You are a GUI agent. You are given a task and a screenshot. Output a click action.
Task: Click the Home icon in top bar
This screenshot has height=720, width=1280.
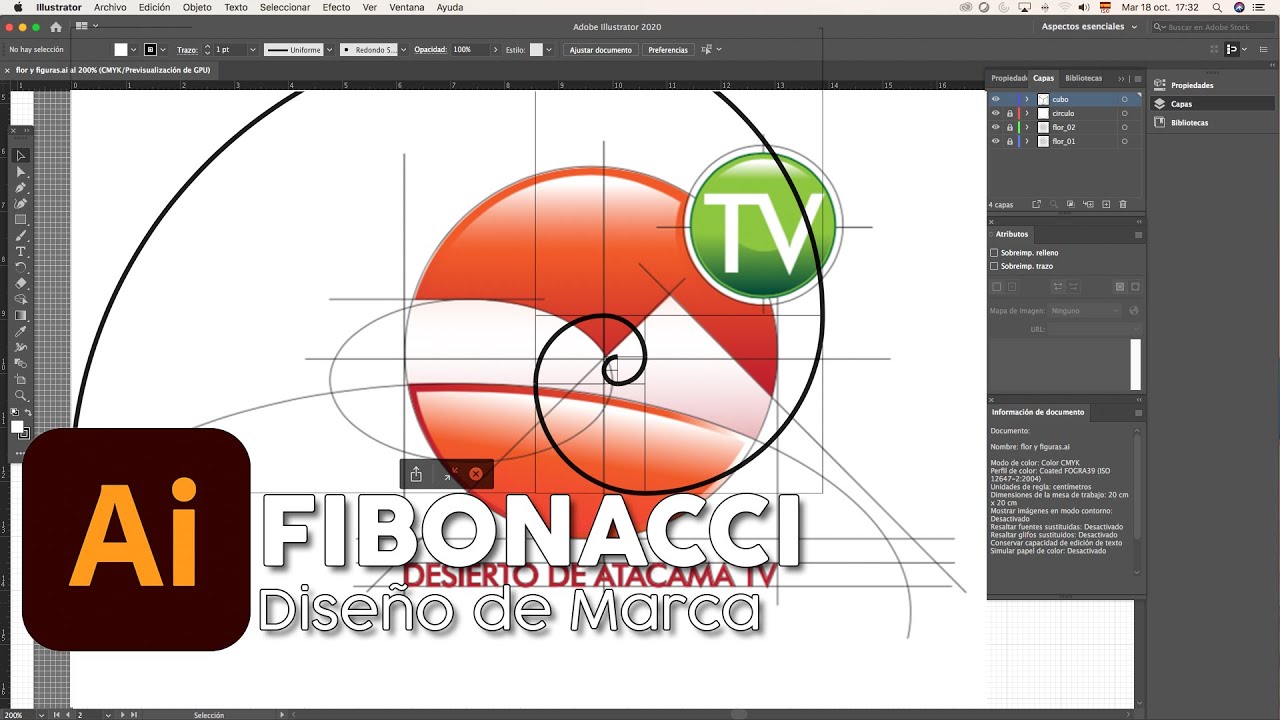pyautogui.click(x=55, y=27)
